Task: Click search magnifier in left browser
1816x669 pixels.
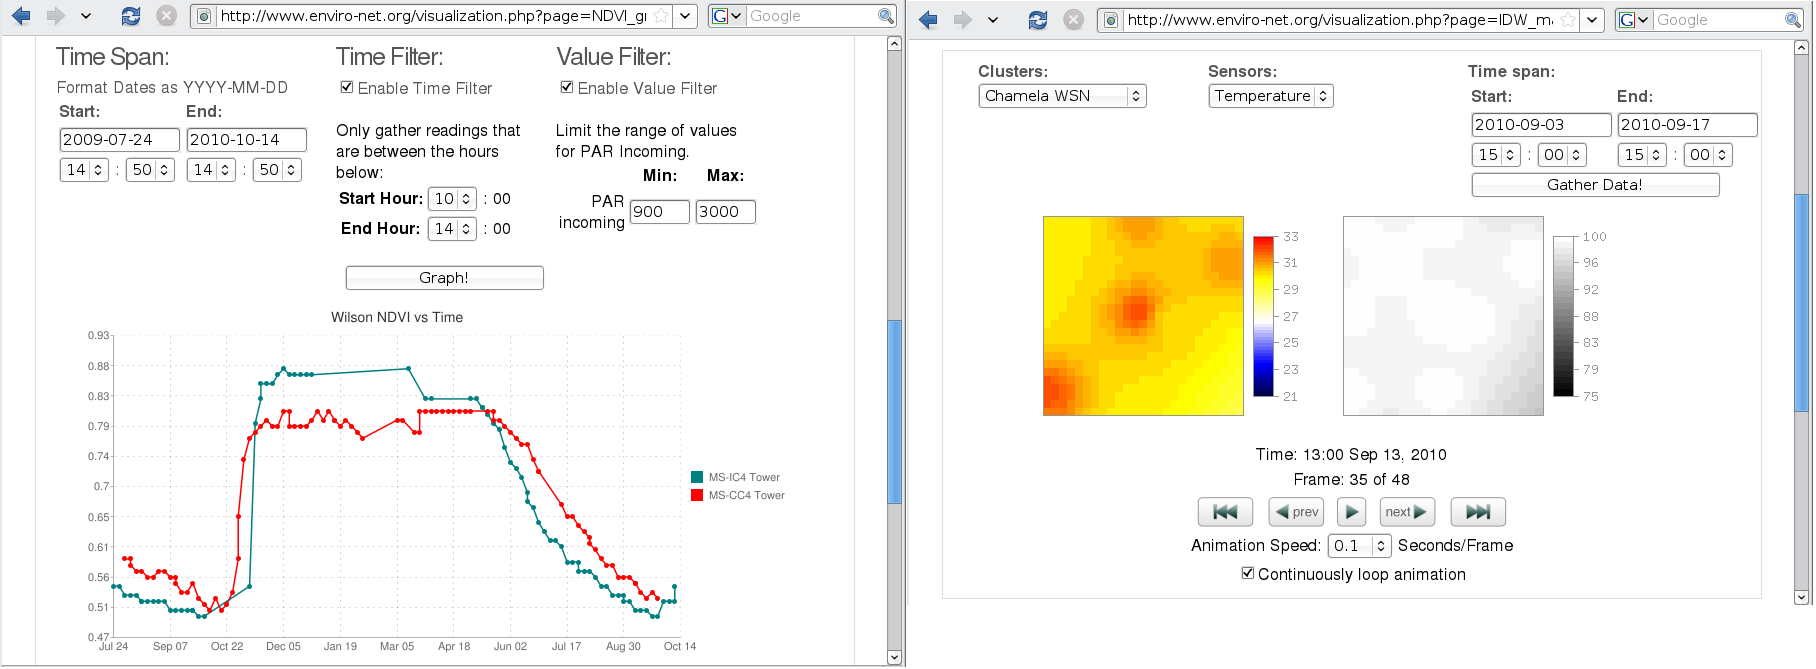Action: 885,16
